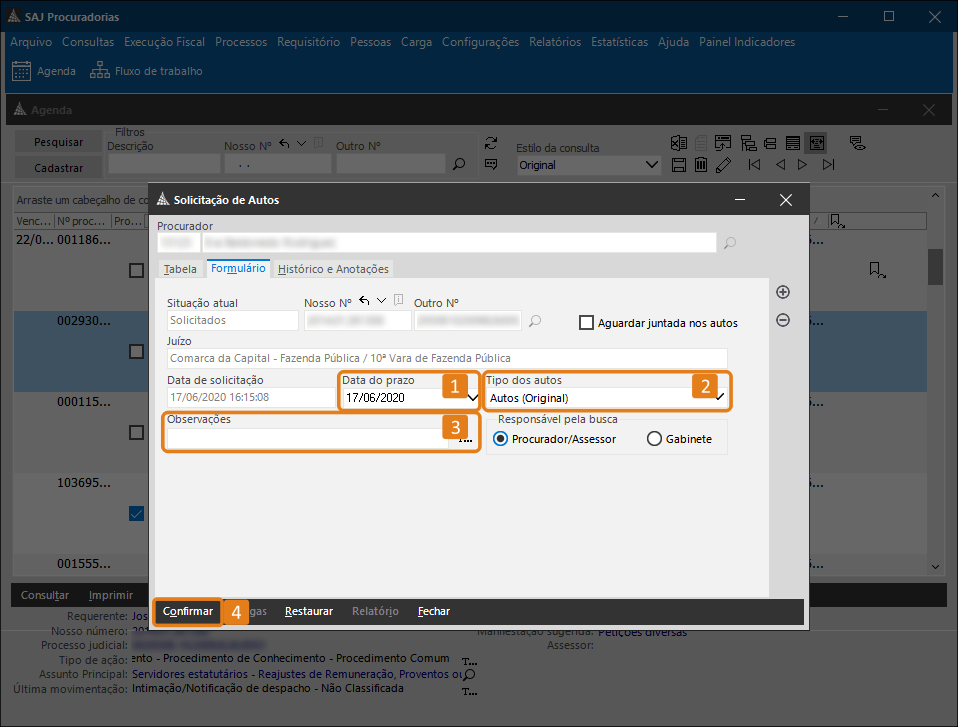Screen dimensions: 958x727
Task: Select the Procurador/Assessor radio option
Action: coord(501,439)
